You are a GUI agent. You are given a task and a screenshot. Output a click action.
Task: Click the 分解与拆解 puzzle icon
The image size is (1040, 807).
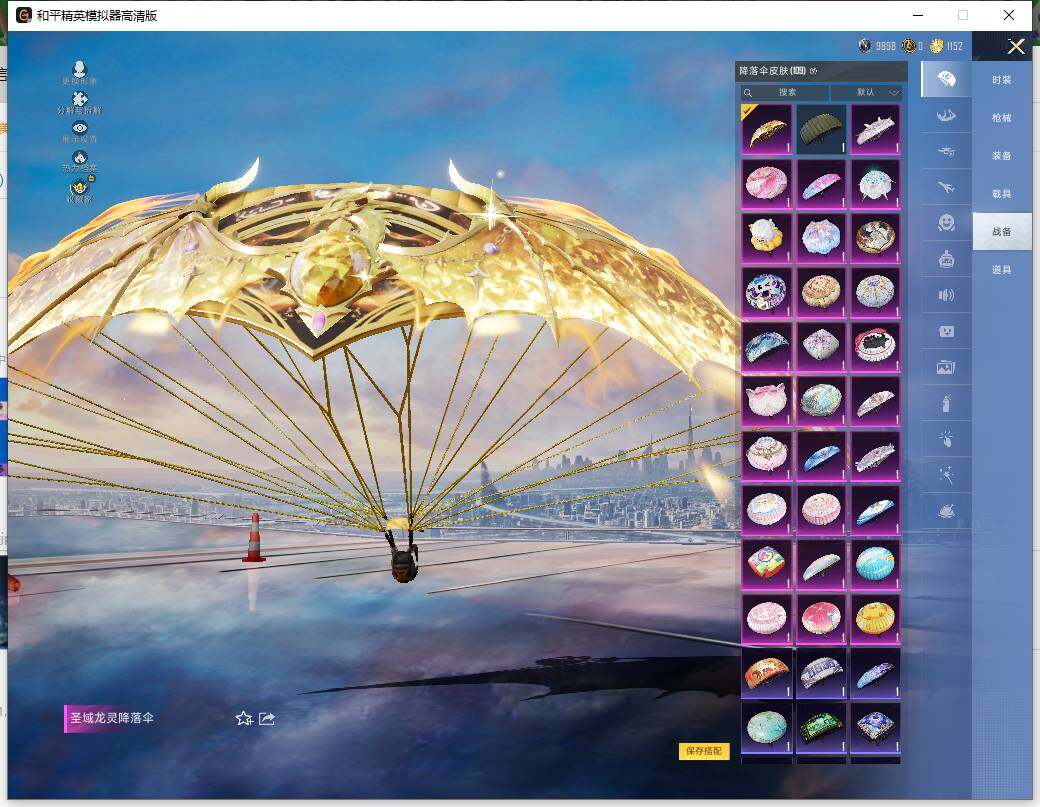click(80, 99)
